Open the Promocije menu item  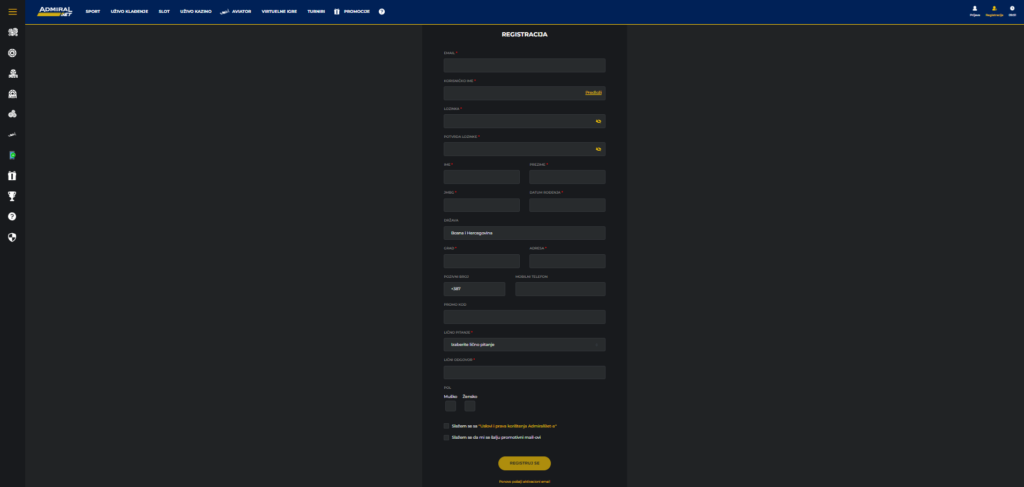(357, 12)
